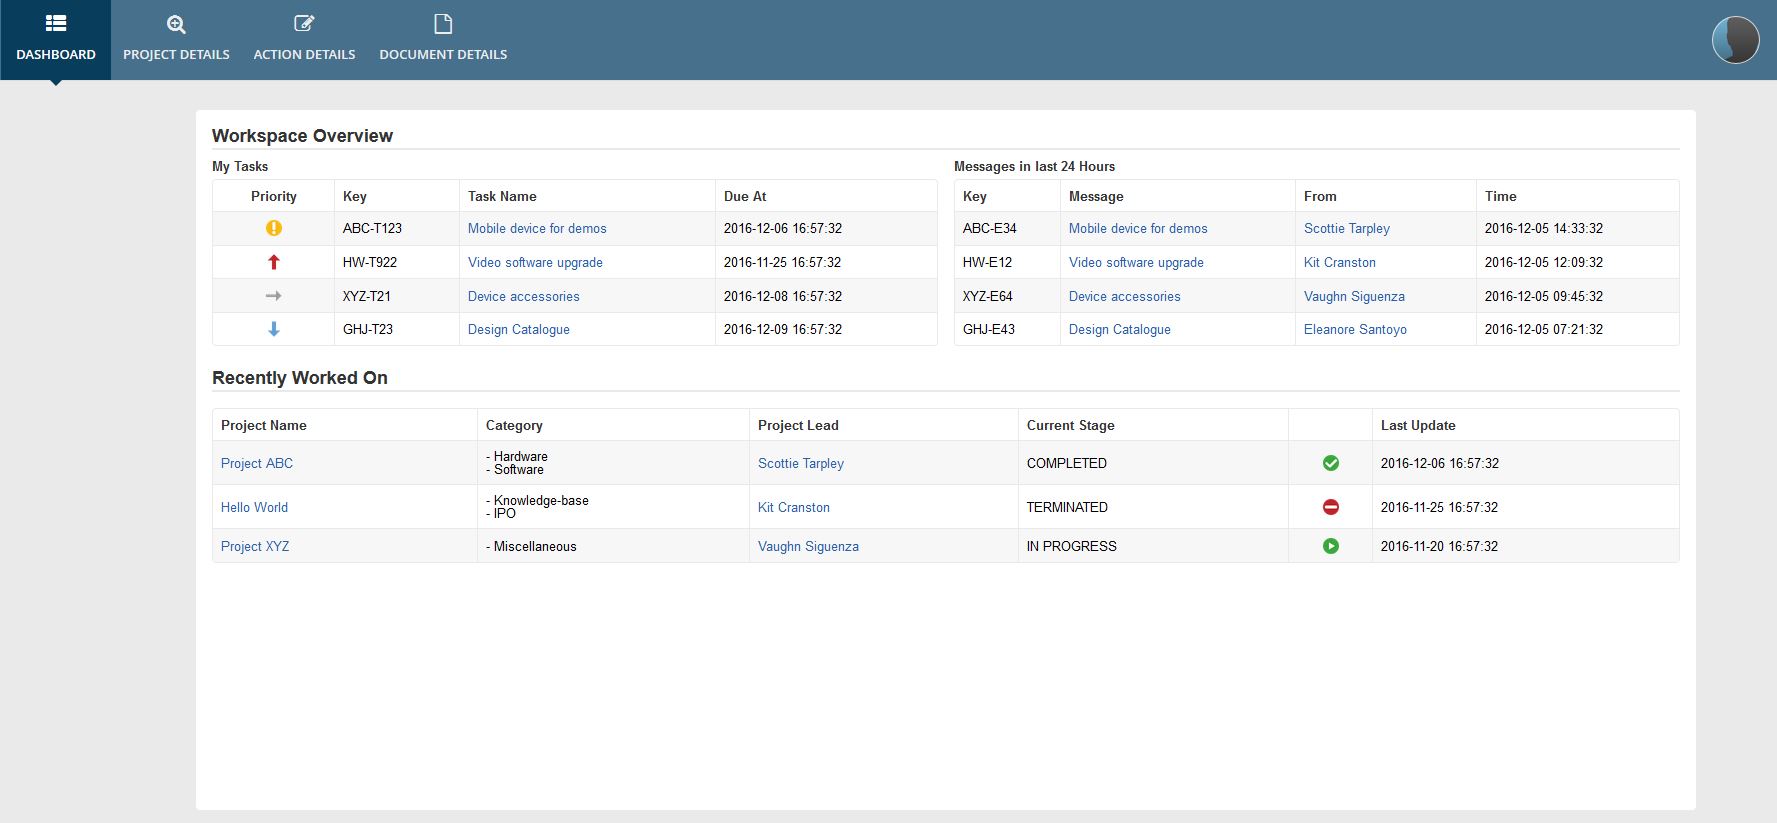
Task: Click the red up-arrow priority icon for HW-T922
Action: point(274,262)
